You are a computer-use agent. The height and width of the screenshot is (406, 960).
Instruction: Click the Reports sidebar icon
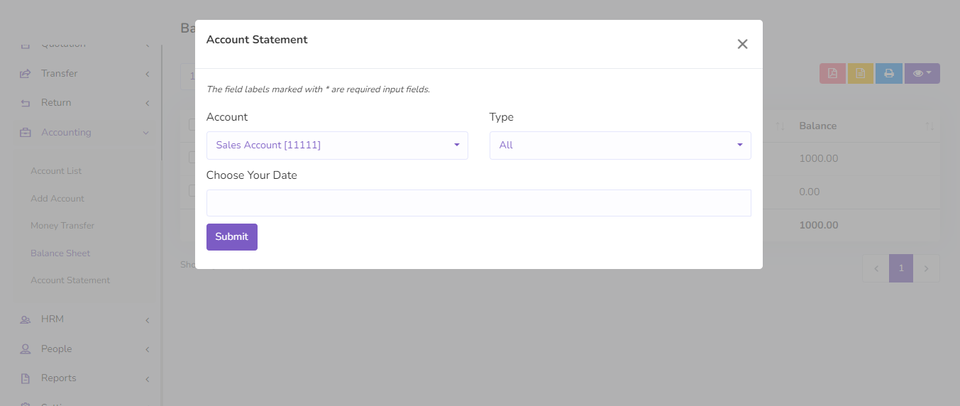(x=25, y=378)
